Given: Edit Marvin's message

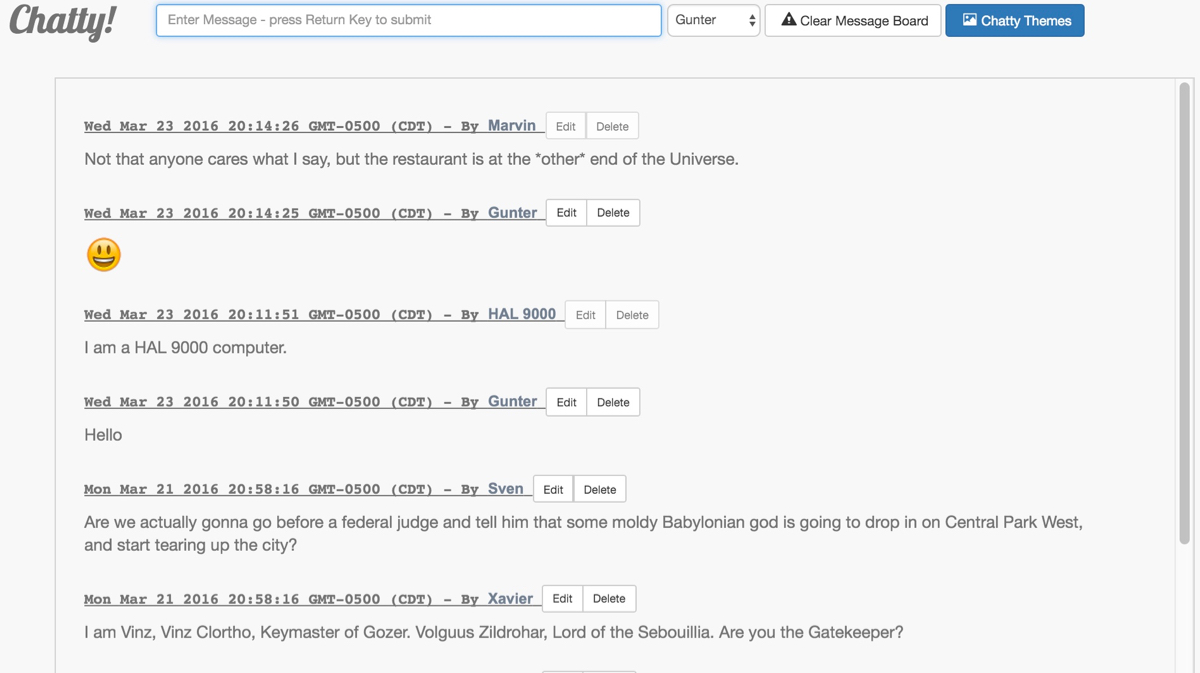Looking at the screenshot, I should coord(565,126).
